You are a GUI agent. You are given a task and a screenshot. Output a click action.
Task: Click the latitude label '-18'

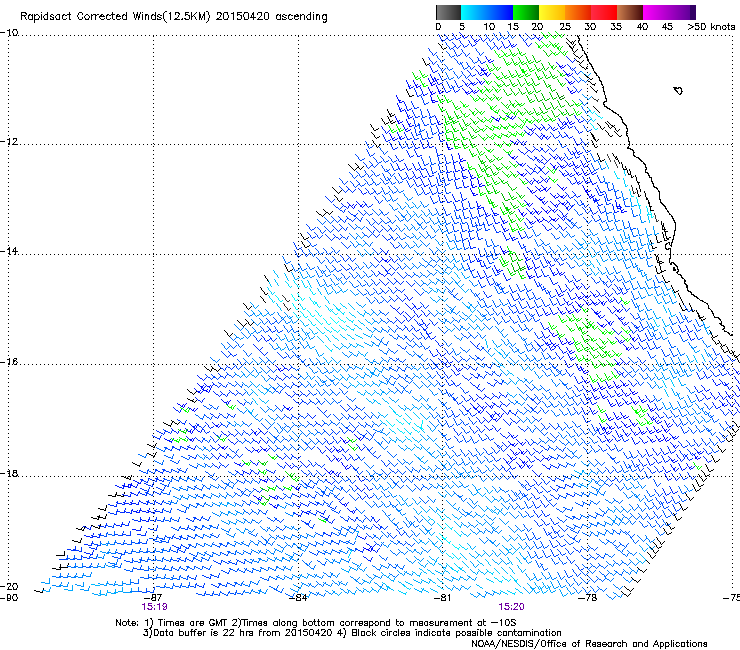(x=9, y=473)
